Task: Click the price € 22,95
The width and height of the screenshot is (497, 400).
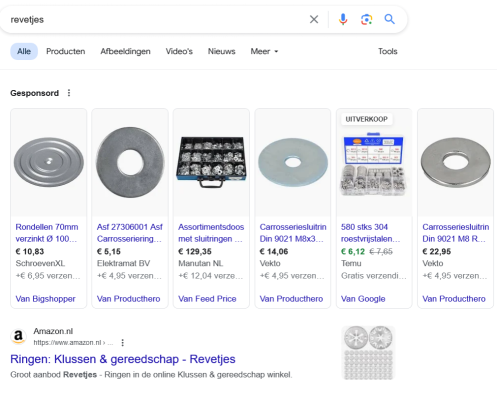Action: click(436, 251)
